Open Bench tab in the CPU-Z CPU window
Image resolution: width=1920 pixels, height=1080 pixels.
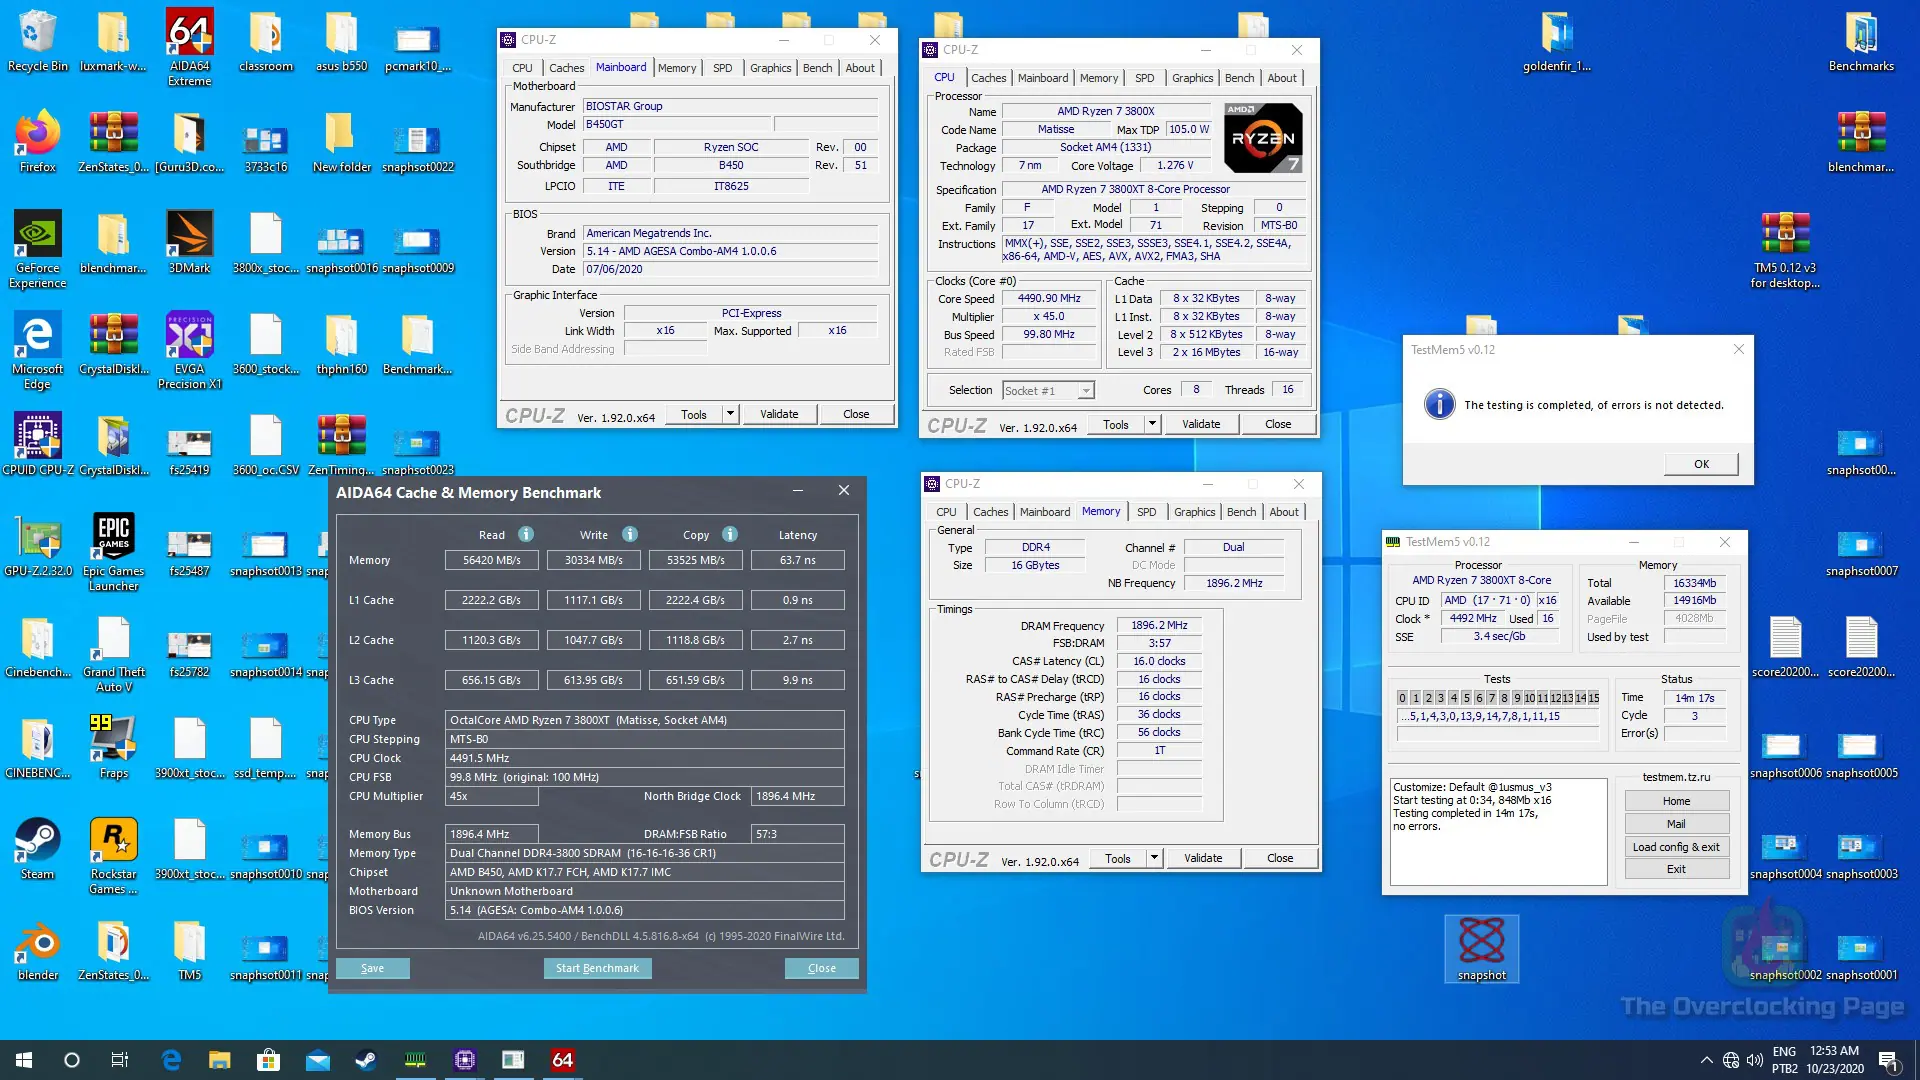(x=1239, y=78)
